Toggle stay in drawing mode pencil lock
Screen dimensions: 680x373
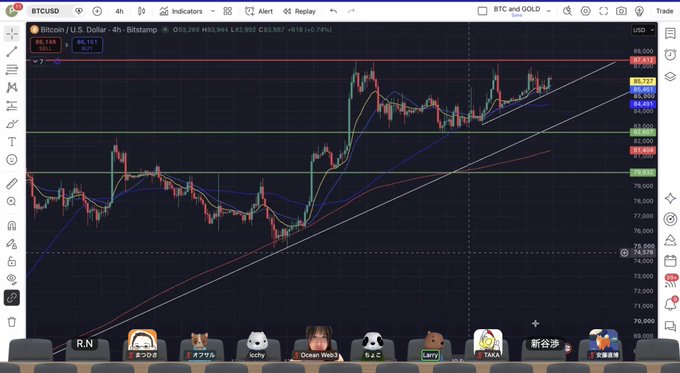click(12, 244)
